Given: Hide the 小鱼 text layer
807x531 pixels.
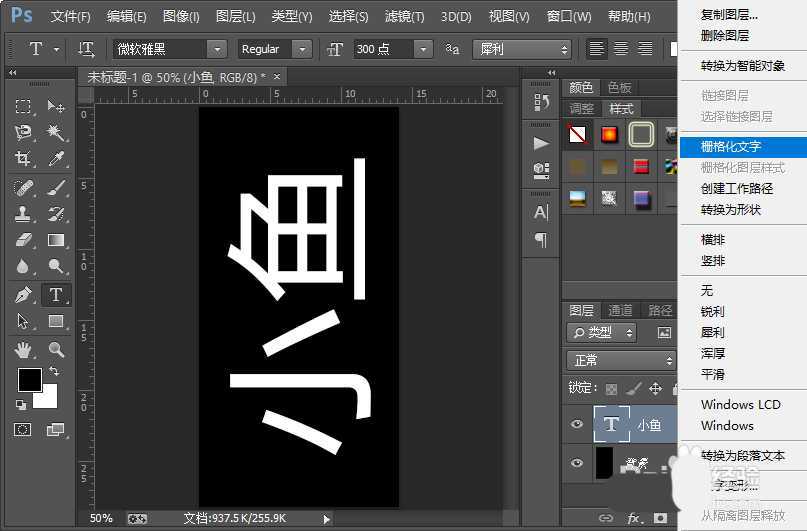Looking at the screenshot, I should point(576,425).
